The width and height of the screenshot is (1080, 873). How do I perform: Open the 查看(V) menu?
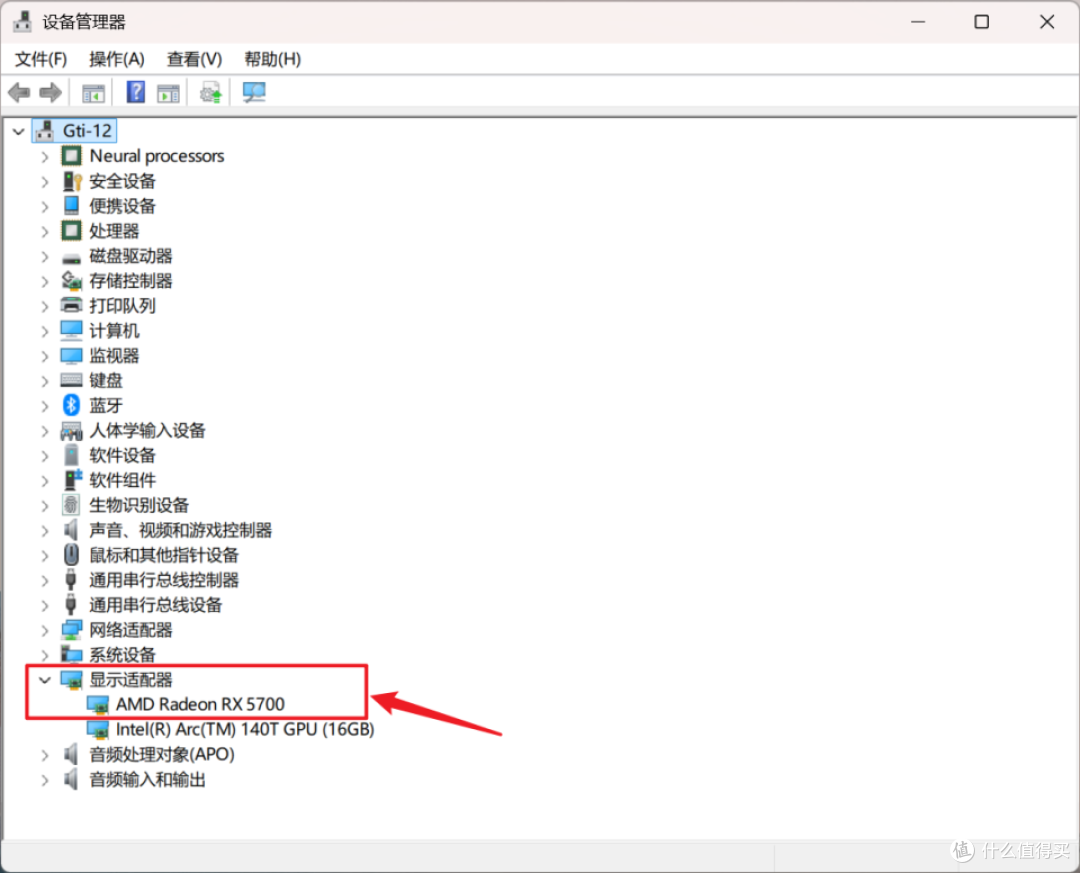(194, 59)
